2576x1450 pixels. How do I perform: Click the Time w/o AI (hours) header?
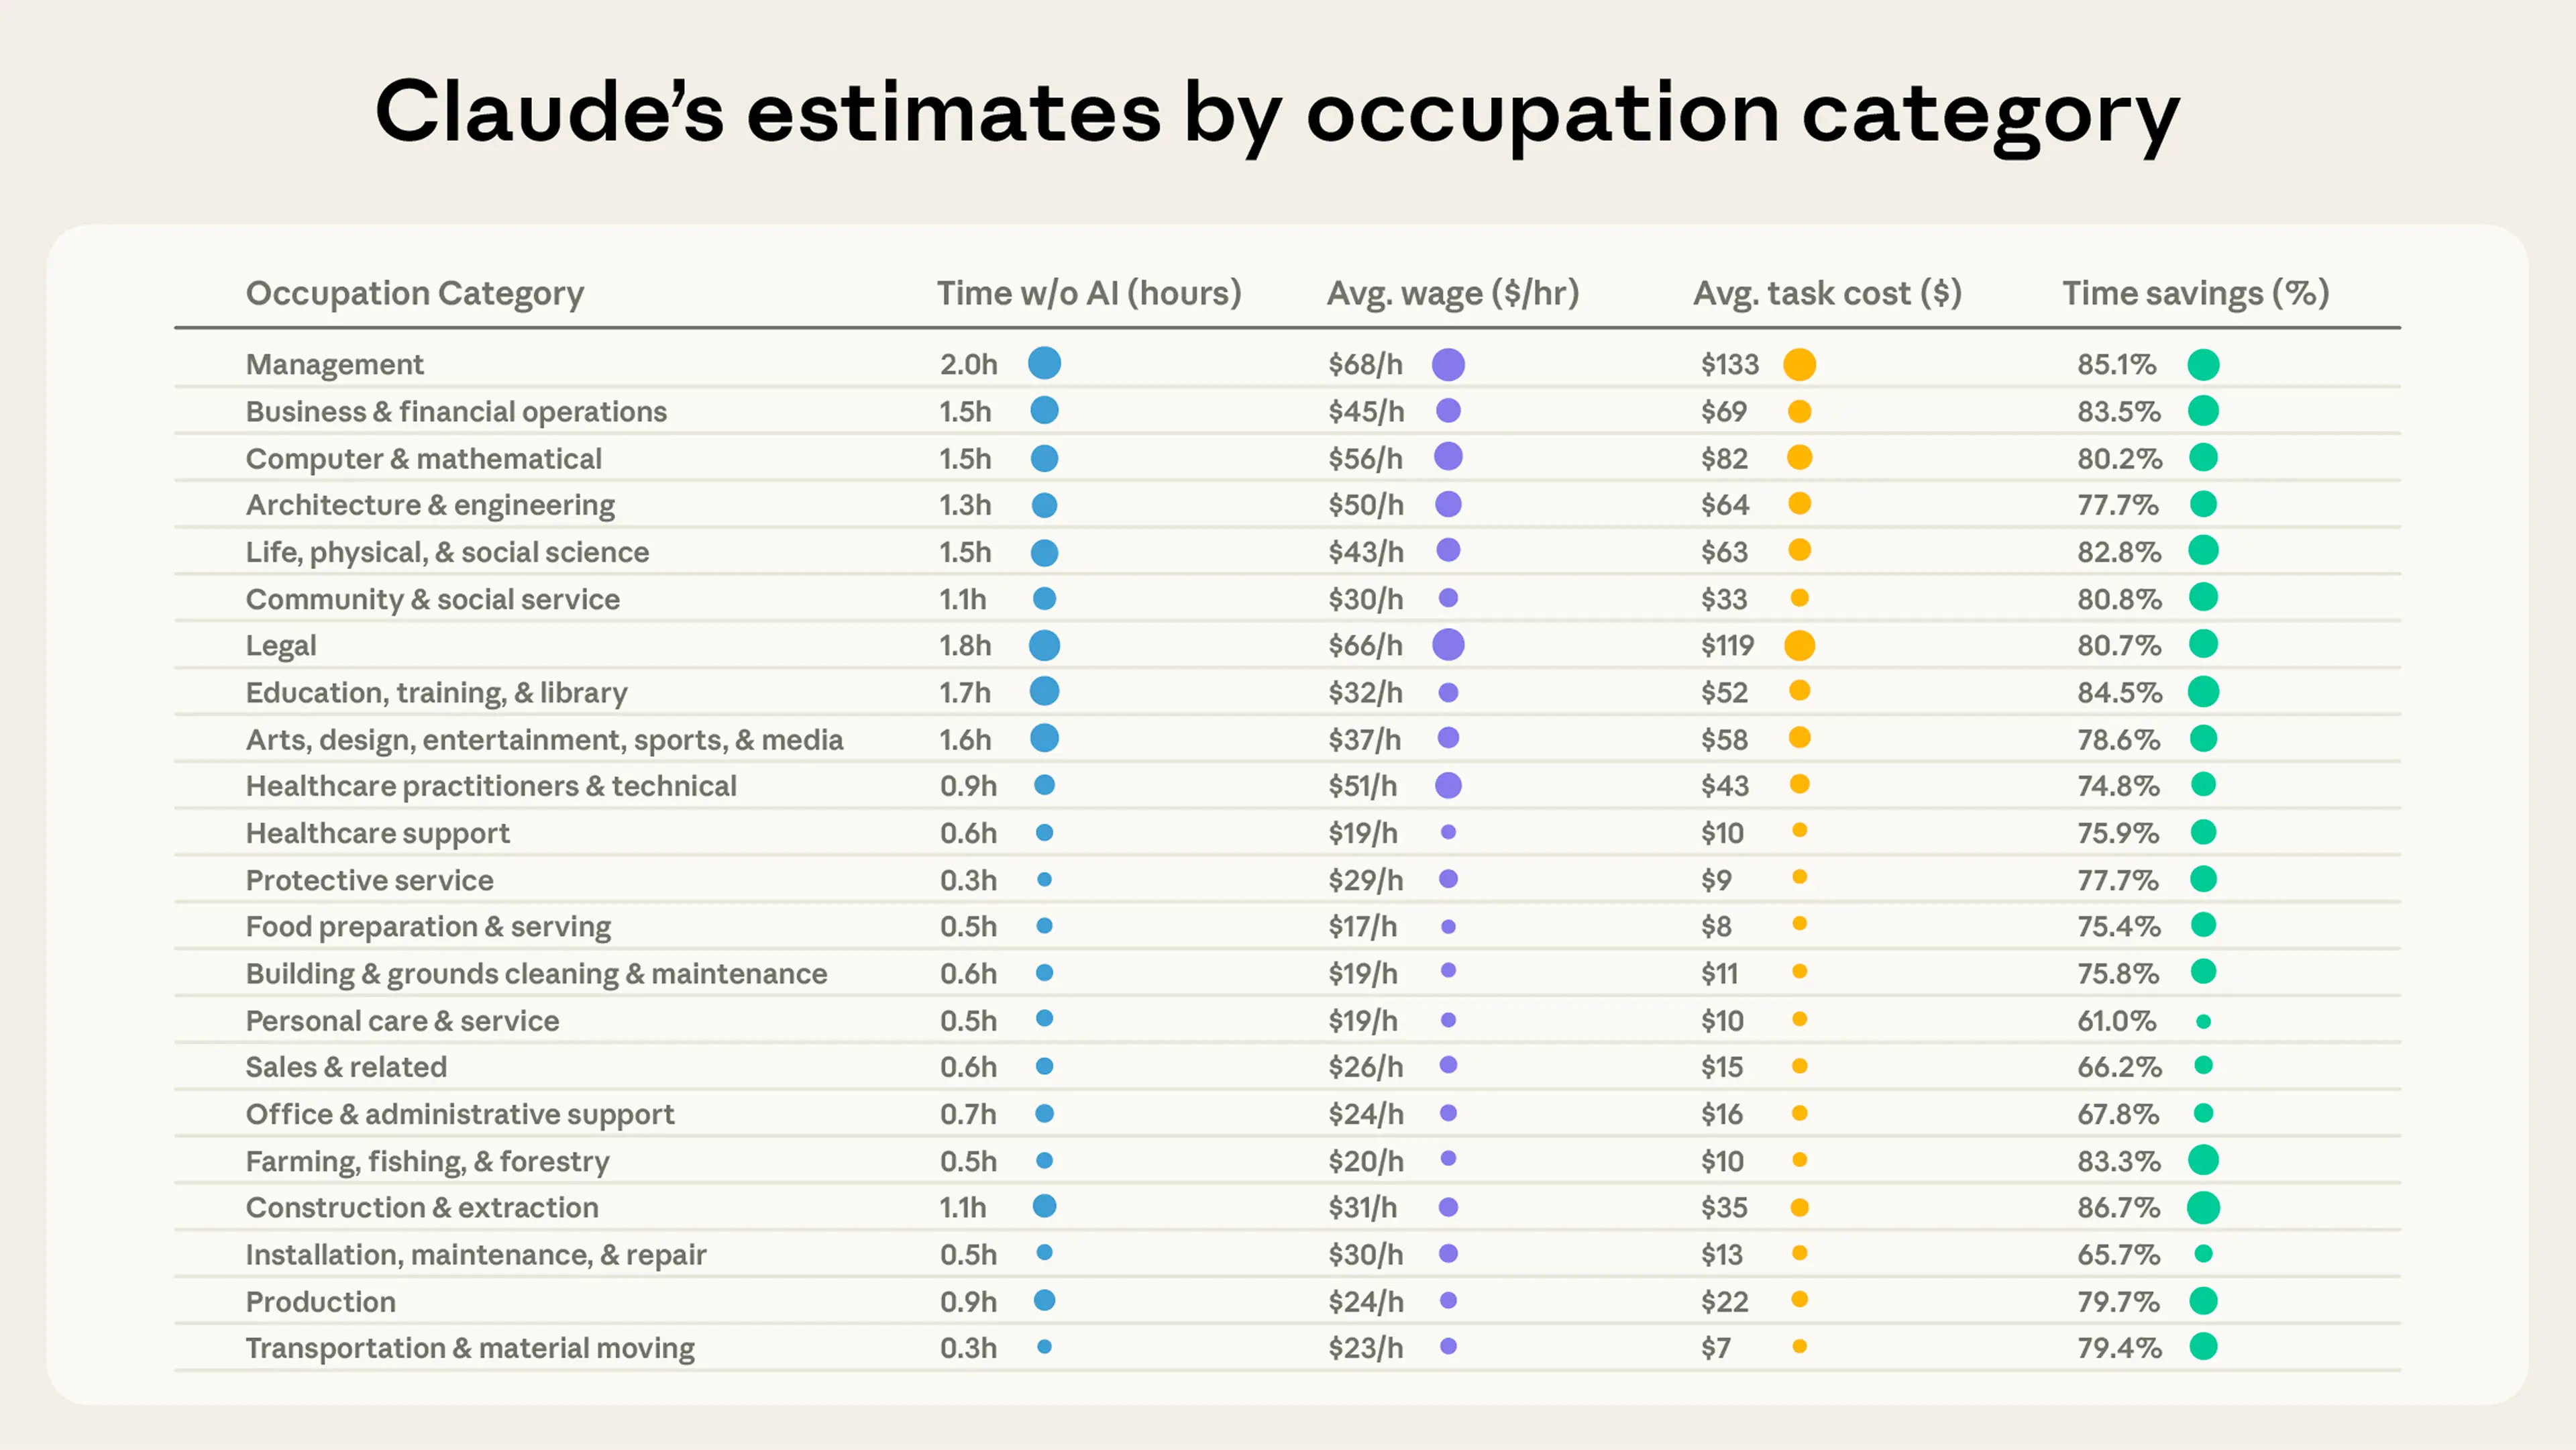(1088, 293)
